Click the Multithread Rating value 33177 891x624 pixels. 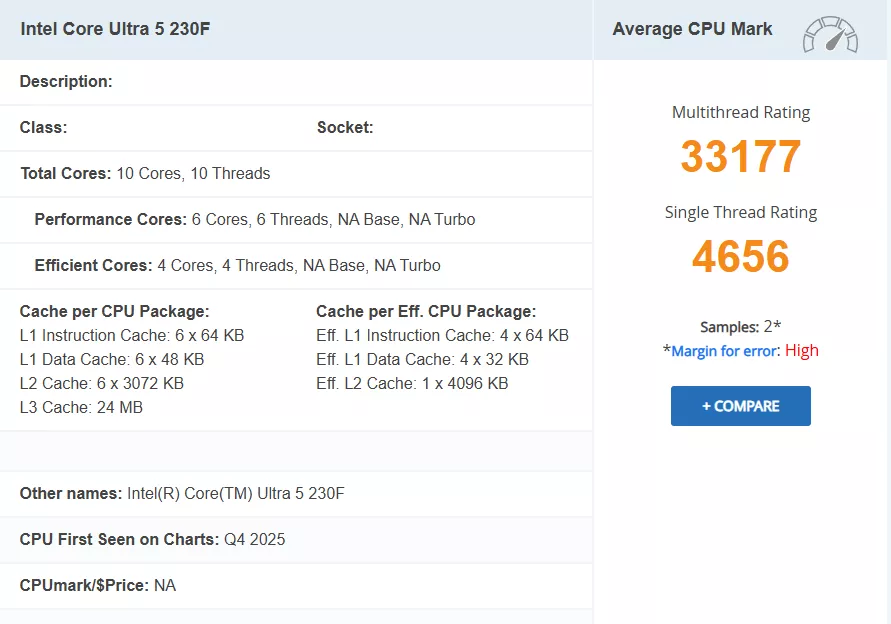click(740, 156)
